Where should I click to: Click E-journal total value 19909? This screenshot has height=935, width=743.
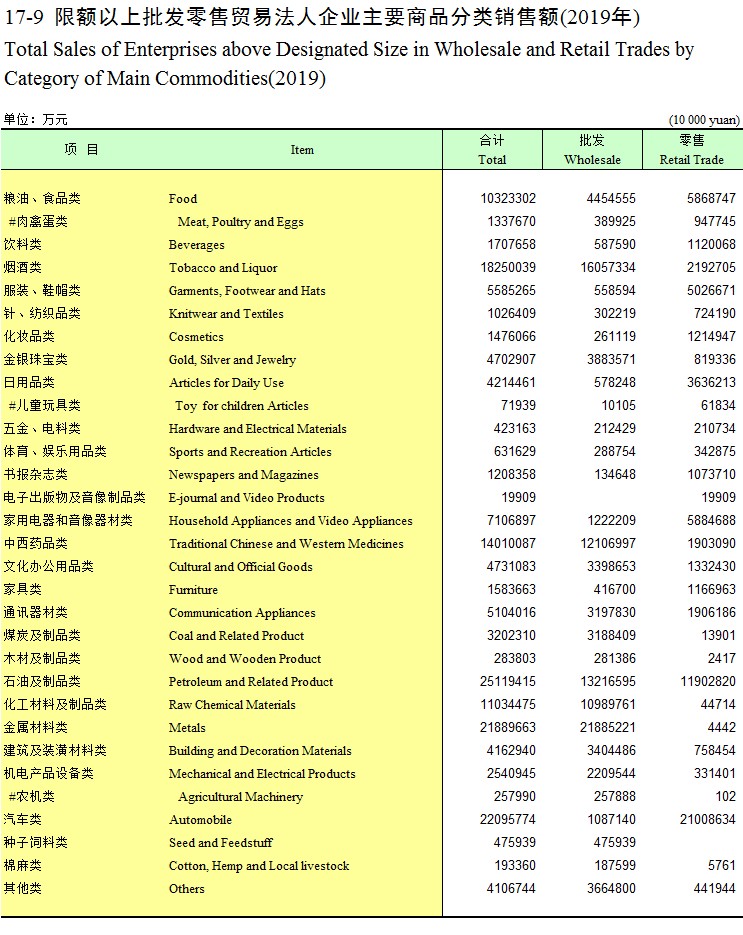click(518, 498)
